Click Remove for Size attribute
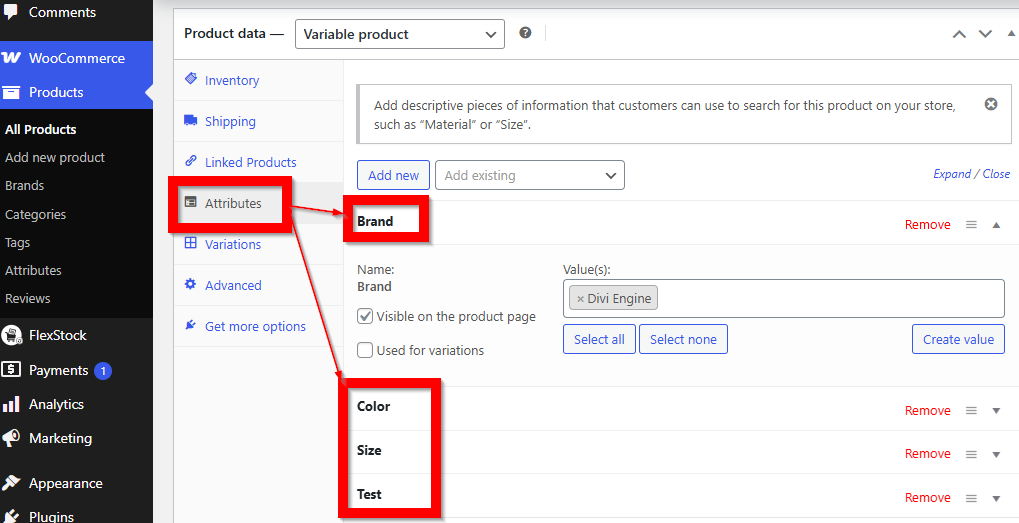 (927, 453)
